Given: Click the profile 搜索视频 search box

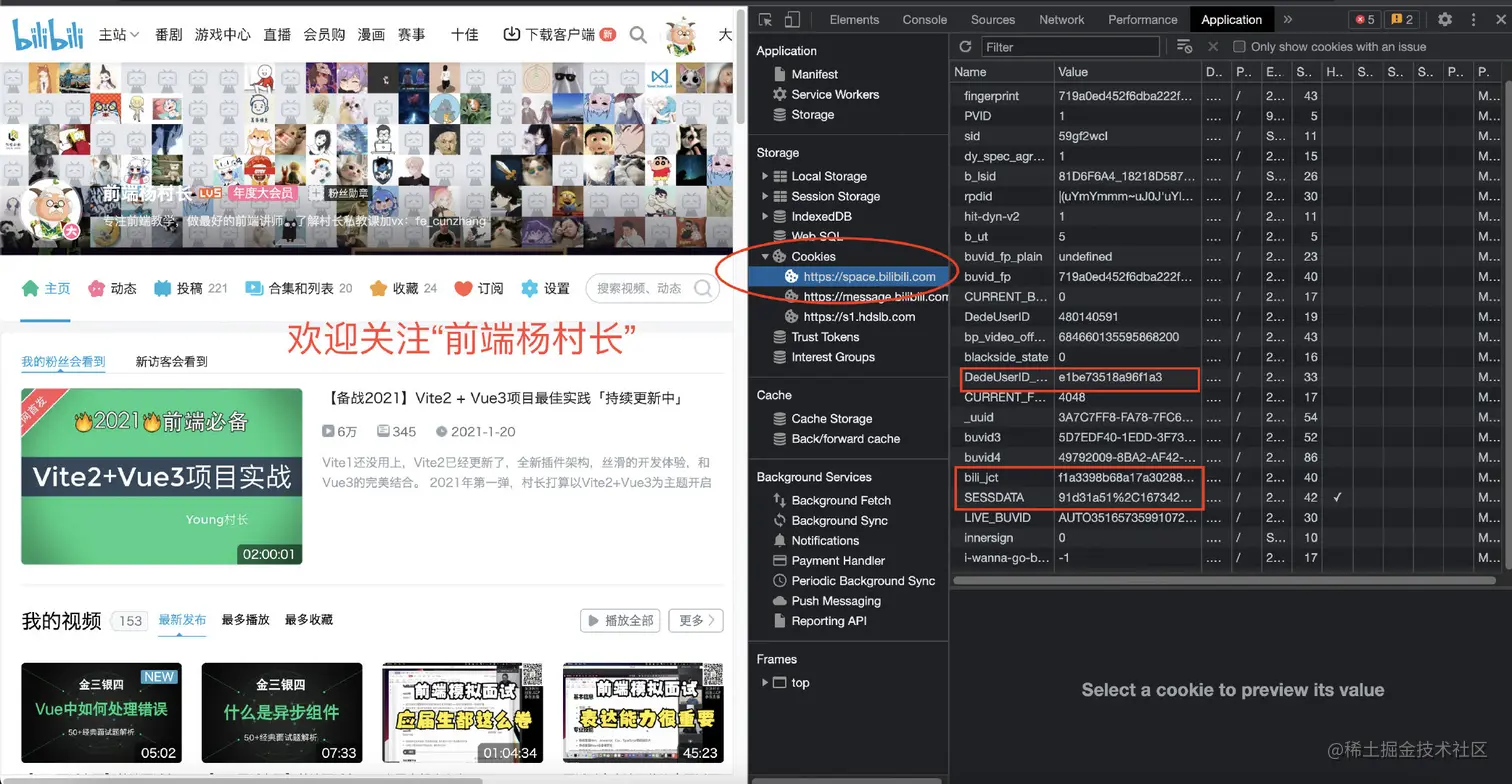Looking at the screenshot, I should 653,288.
